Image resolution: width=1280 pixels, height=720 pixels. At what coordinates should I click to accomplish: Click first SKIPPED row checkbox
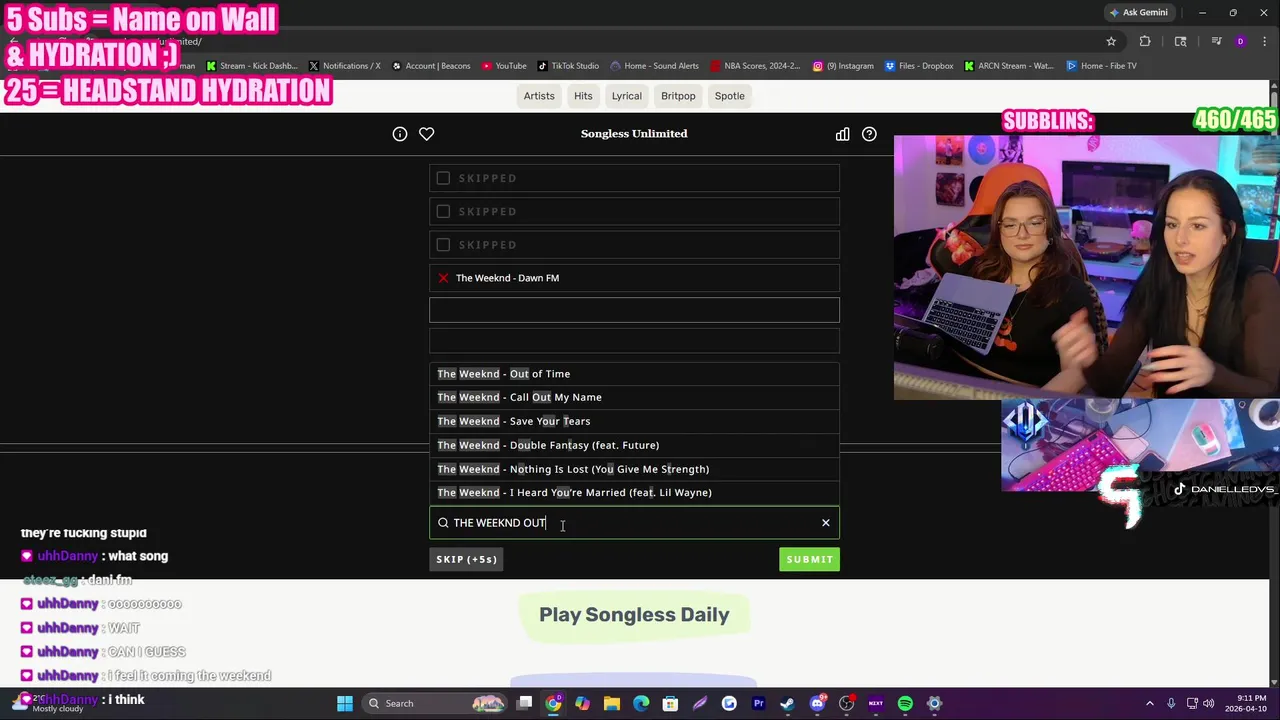point(443,178)
